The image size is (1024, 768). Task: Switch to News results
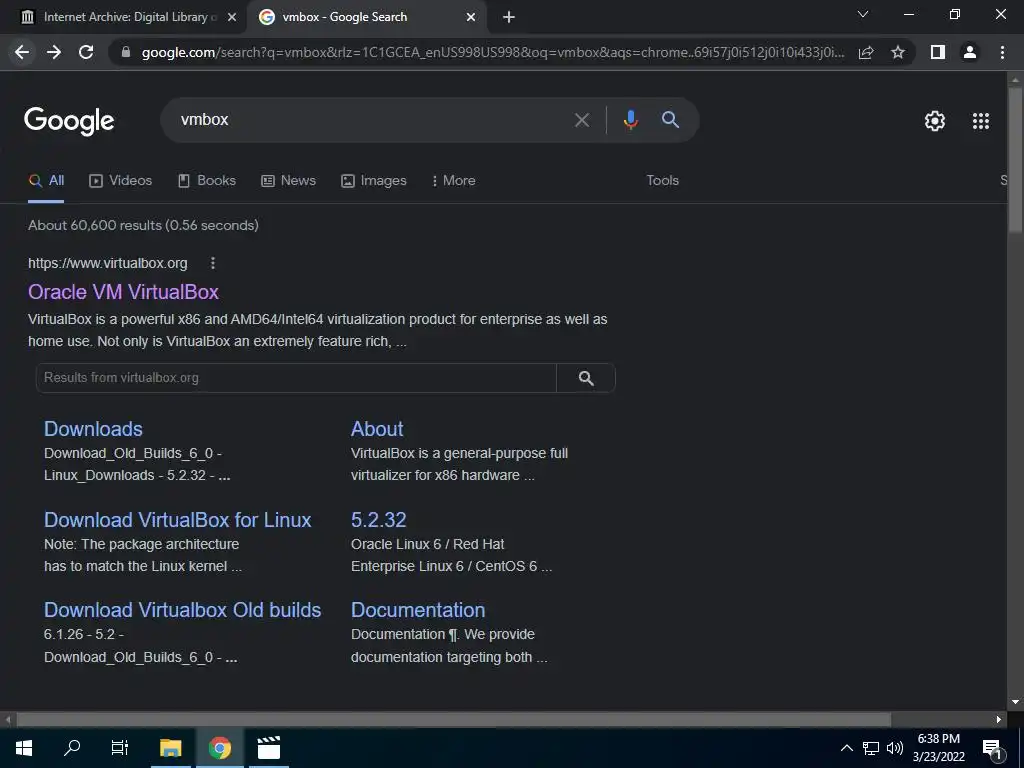pyautogui.click(x=288, y=181)
